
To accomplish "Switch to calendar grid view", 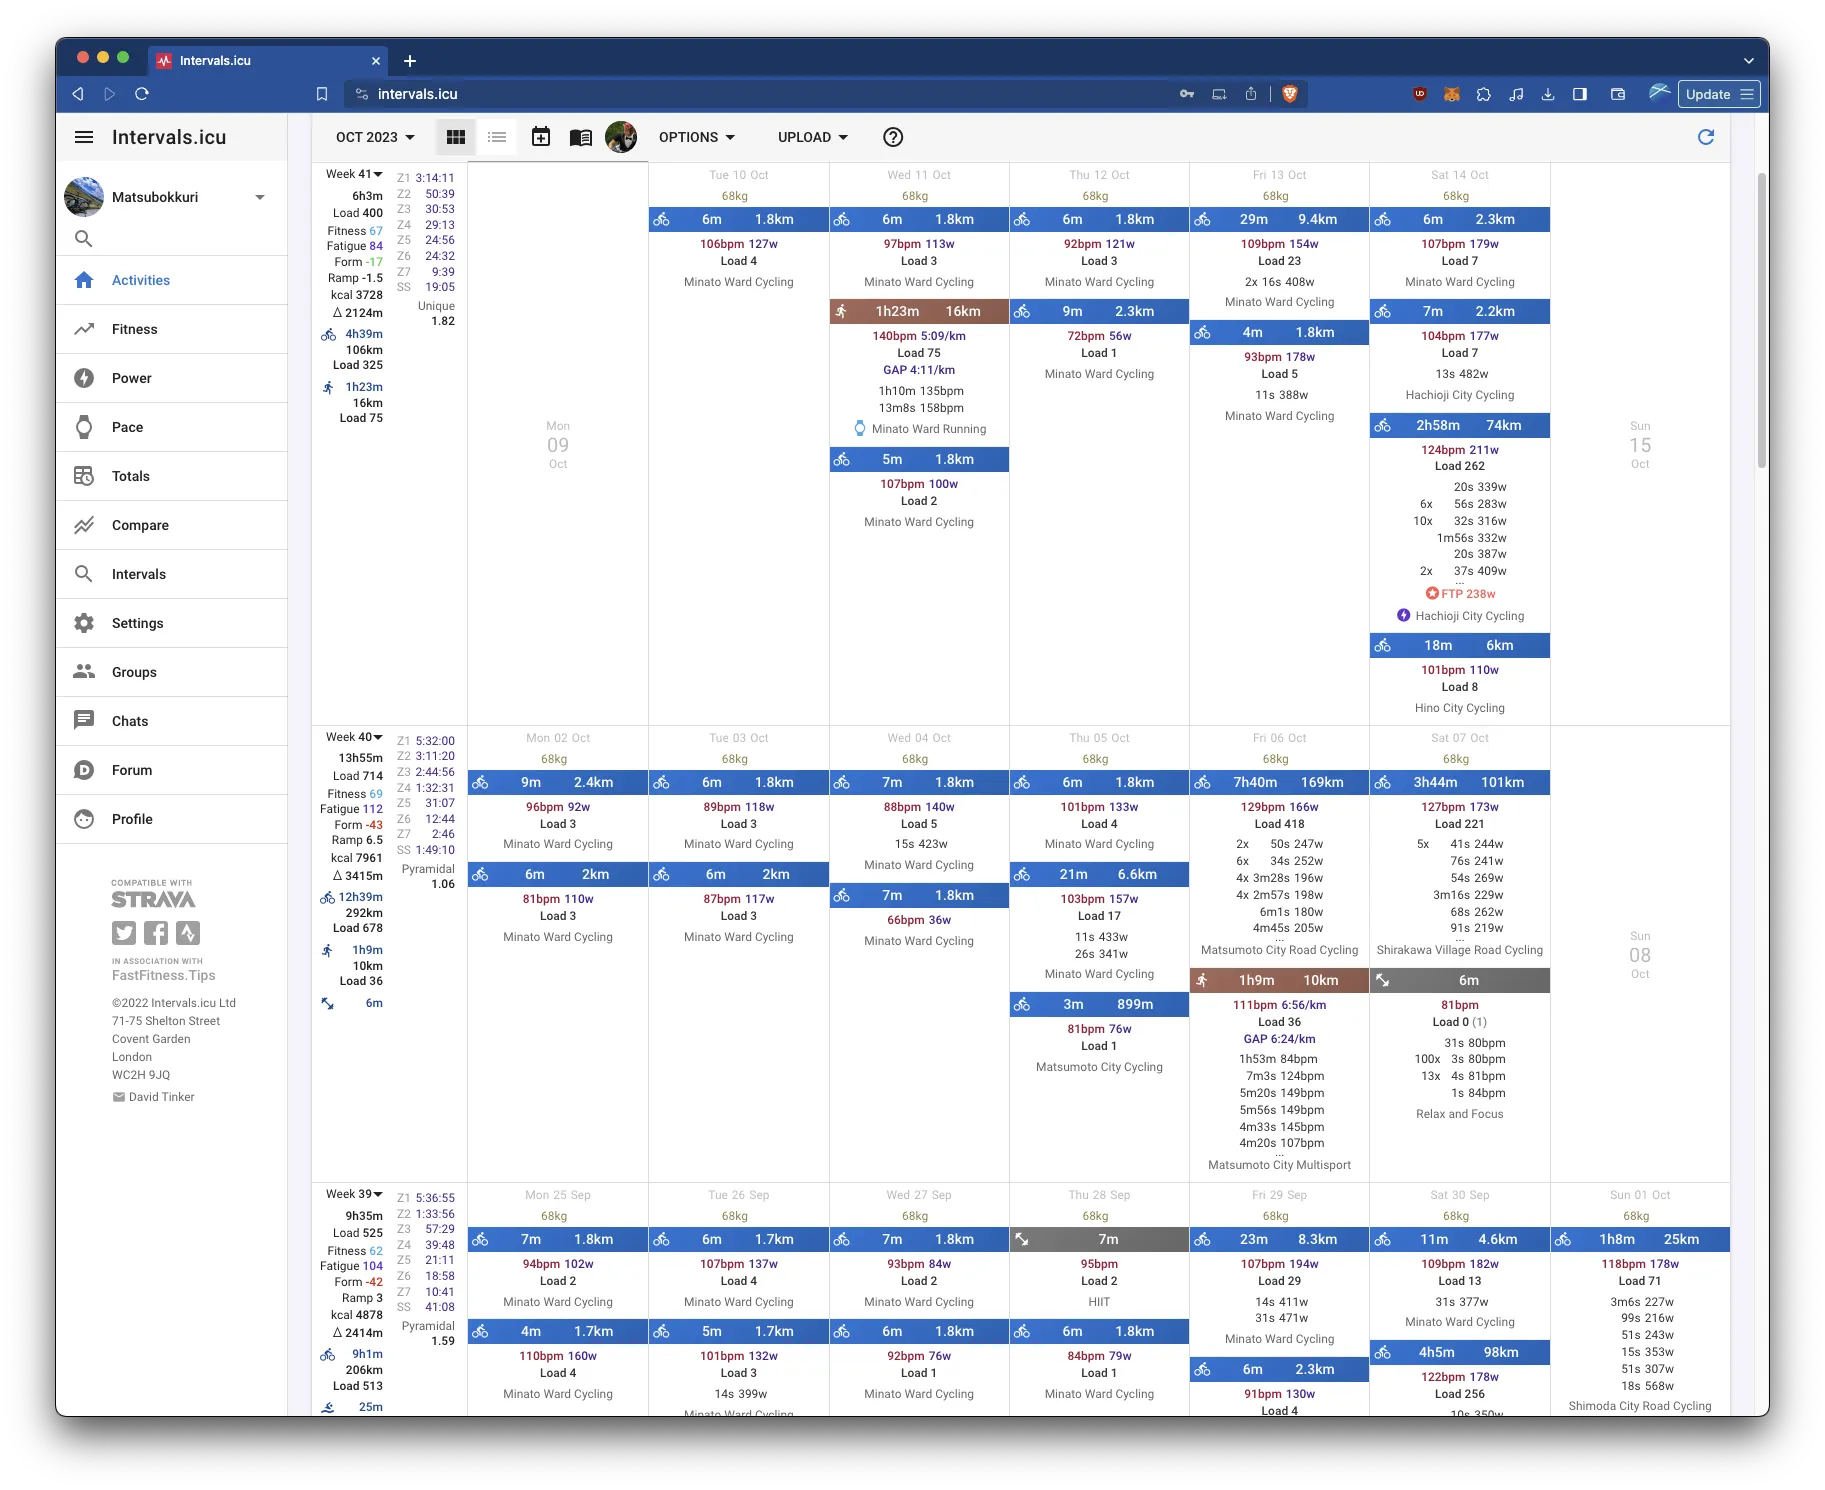I will (x=455, y=137).
